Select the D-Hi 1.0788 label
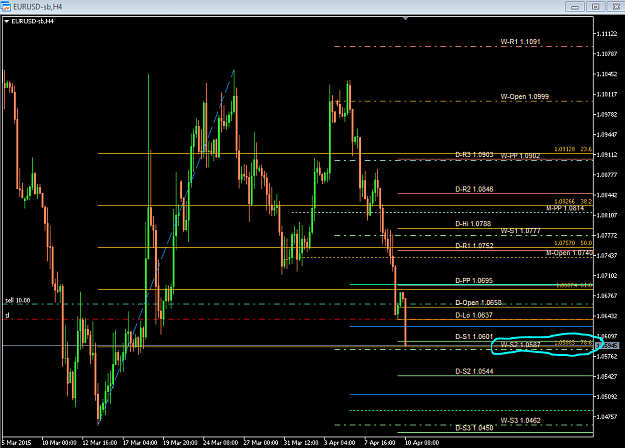The width and height of the screenshot is (625, 448). tap(473, 224)
